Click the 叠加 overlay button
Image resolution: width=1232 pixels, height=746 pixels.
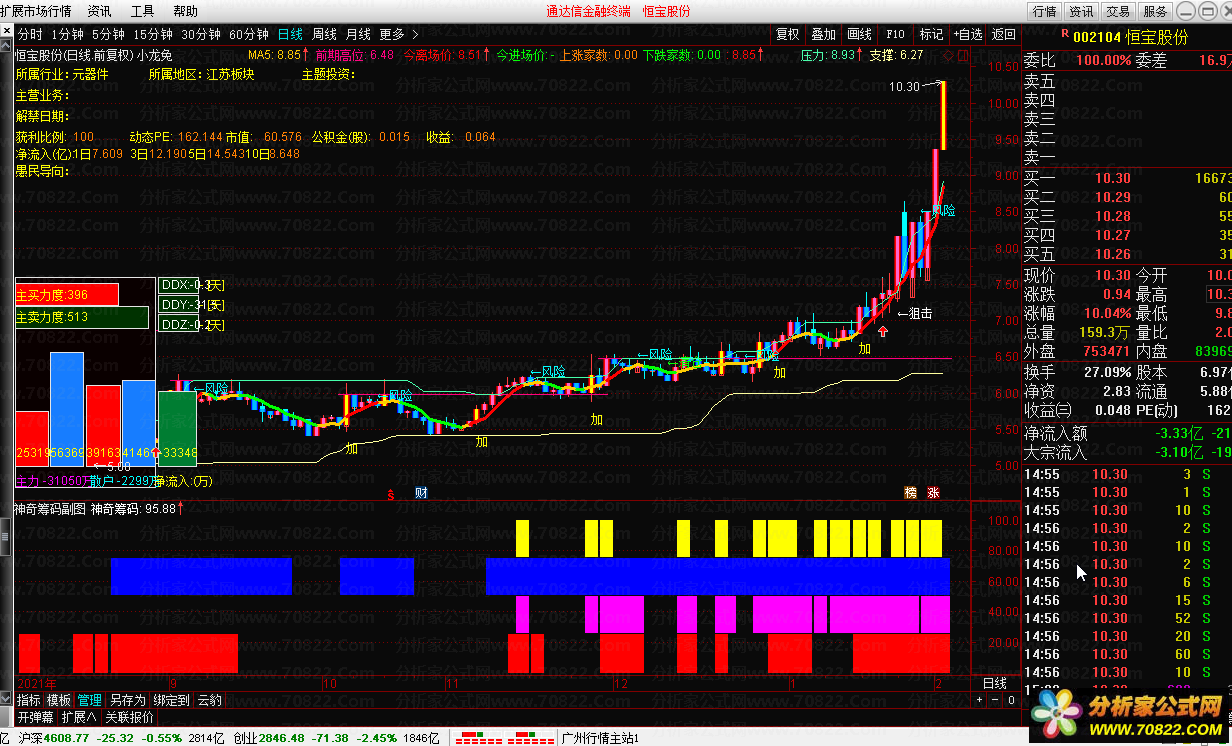(x=824, y=34)
